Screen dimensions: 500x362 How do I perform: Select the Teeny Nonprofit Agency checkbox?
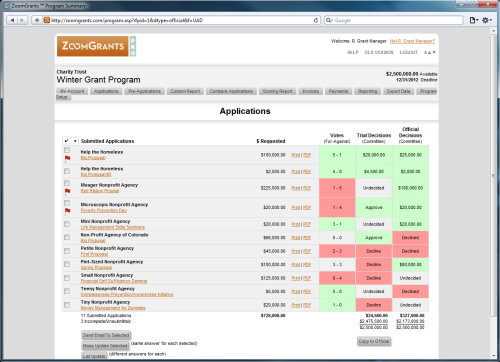coord(67,291)
